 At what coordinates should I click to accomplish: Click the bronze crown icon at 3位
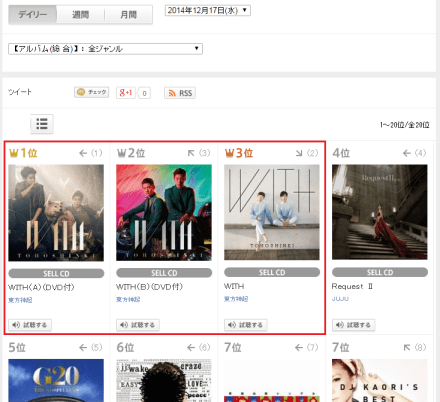click(230, 153)
